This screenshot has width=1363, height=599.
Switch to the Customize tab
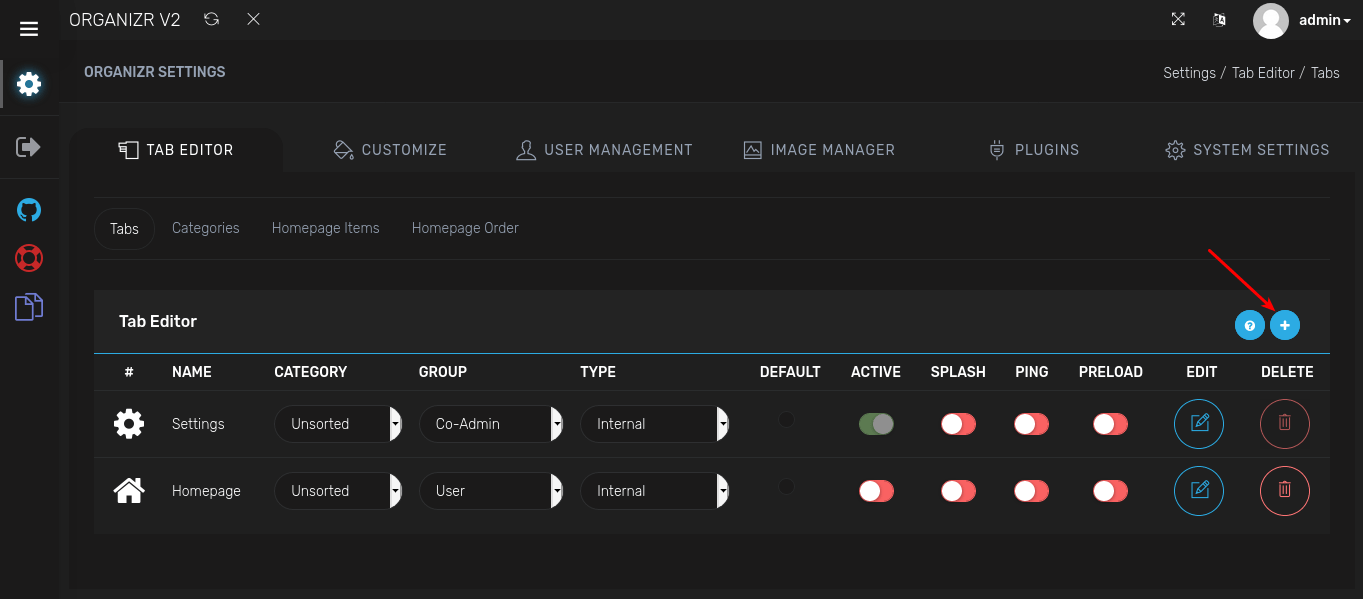pyautogui.click(x=390, y=150)
